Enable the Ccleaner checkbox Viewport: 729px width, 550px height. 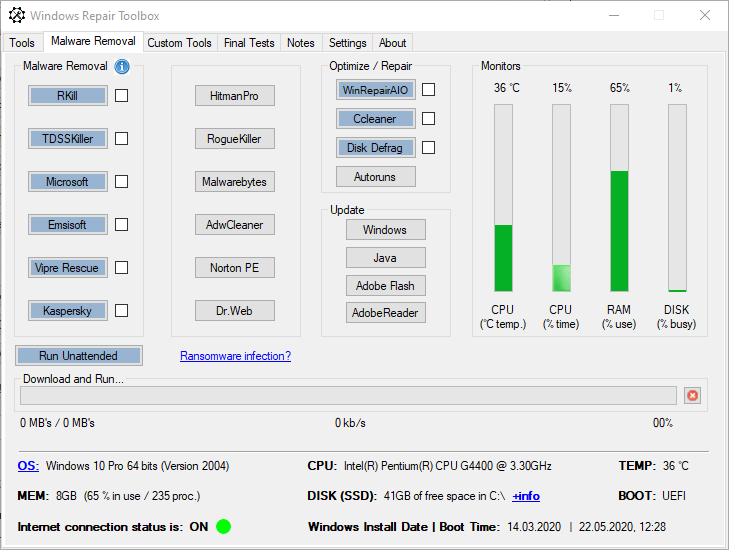coord(428,119)
